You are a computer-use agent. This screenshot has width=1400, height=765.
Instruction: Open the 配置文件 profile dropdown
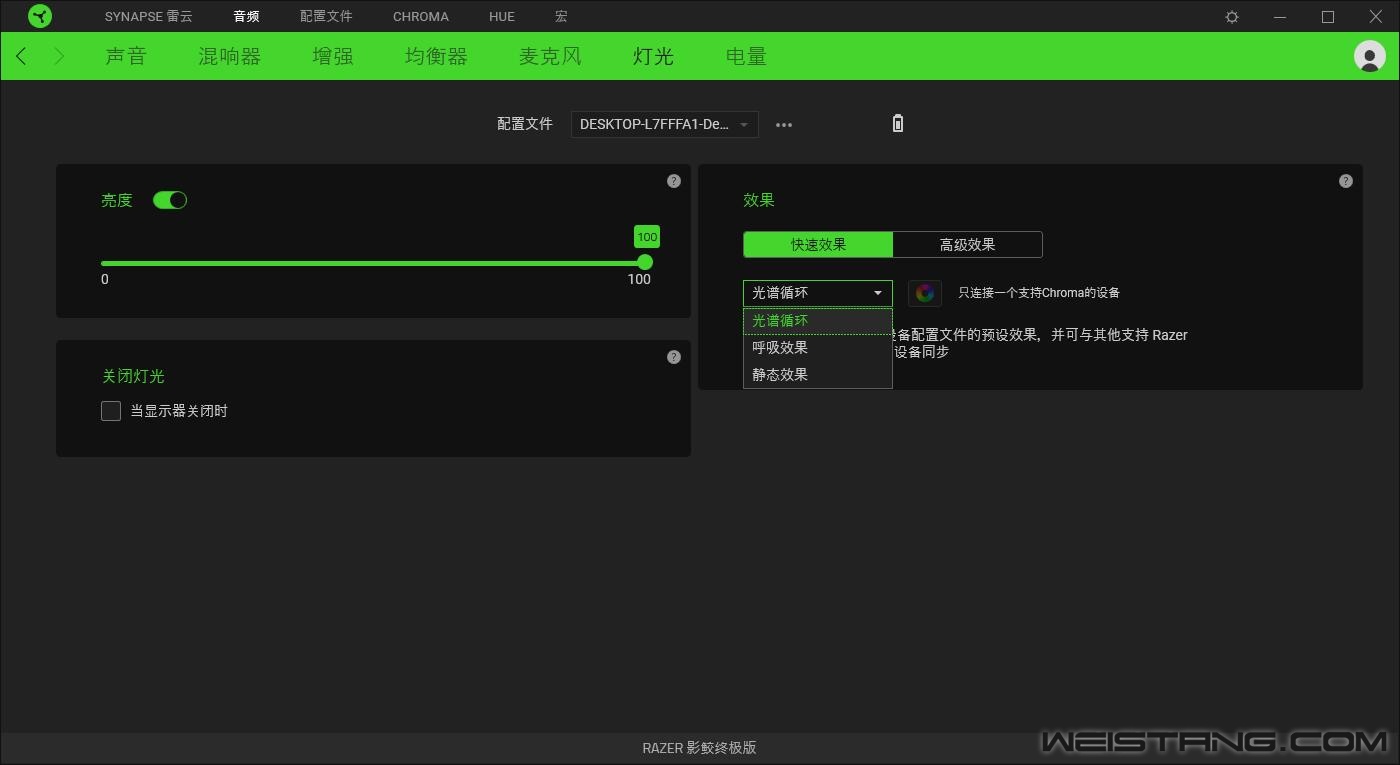(x=664, y=124)
